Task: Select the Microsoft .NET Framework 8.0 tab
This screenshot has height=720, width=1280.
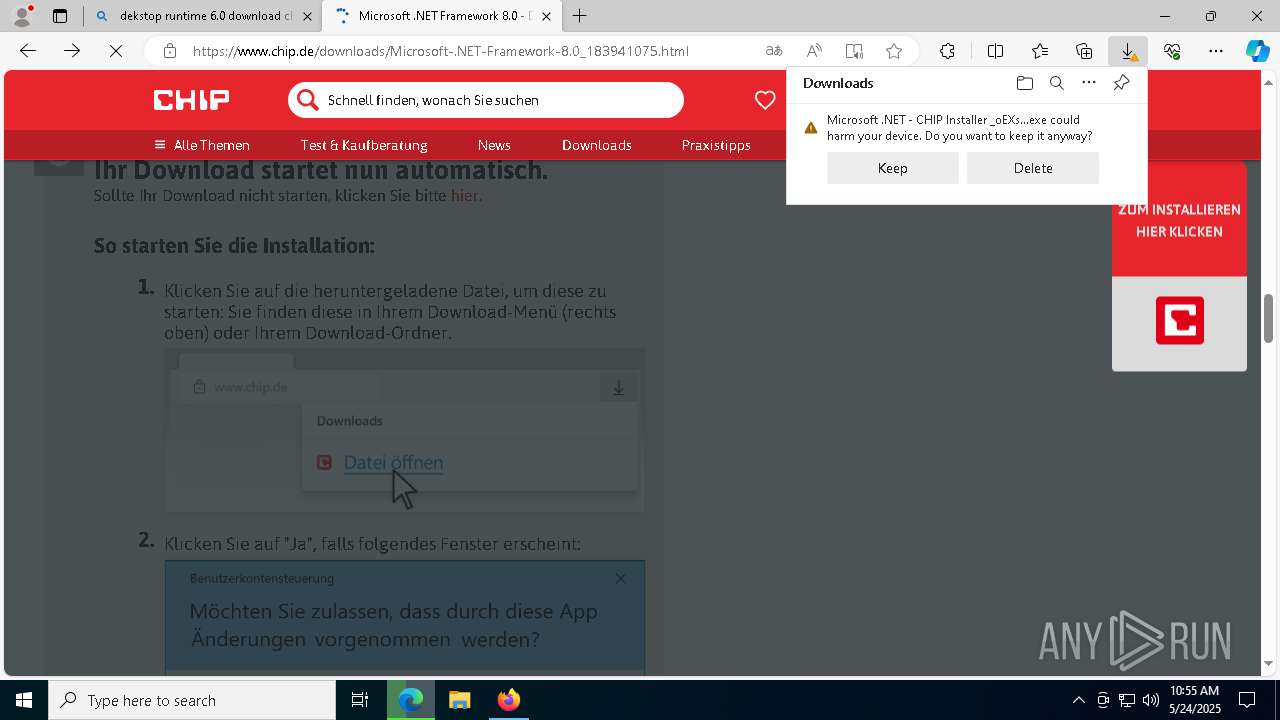Action: pos(444,16)
